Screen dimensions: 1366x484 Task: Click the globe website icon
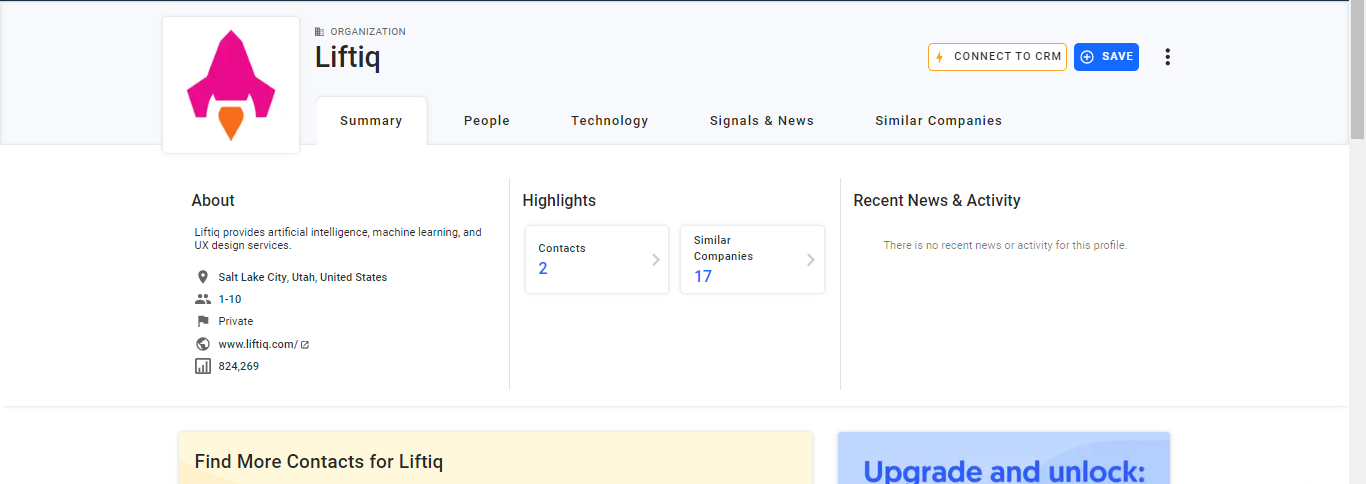point(203,344)
